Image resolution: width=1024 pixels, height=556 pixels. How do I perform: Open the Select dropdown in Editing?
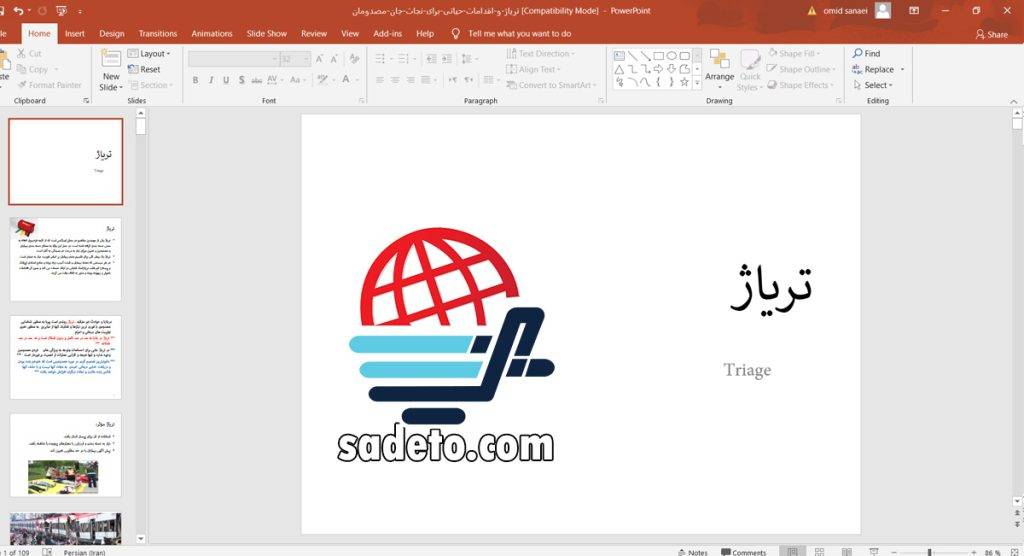pos(873,85)
